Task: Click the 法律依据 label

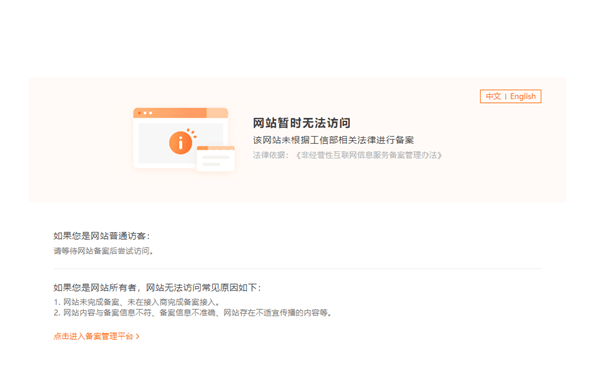Action: 268,155
